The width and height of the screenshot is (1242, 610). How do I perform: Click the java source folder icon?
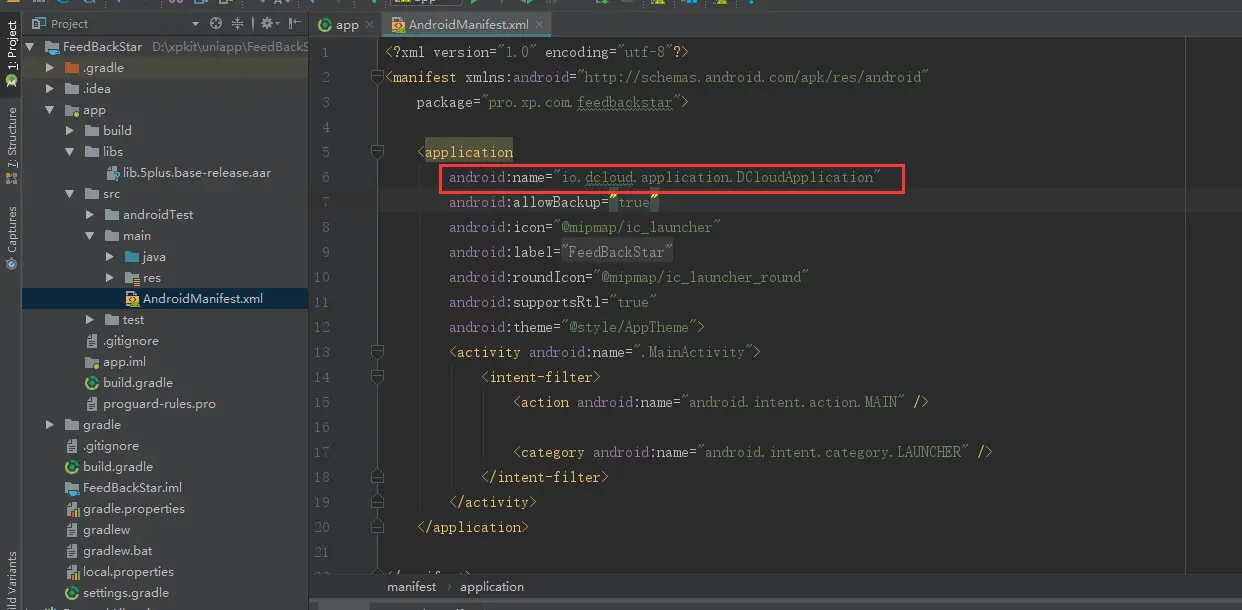pos(131,257)
